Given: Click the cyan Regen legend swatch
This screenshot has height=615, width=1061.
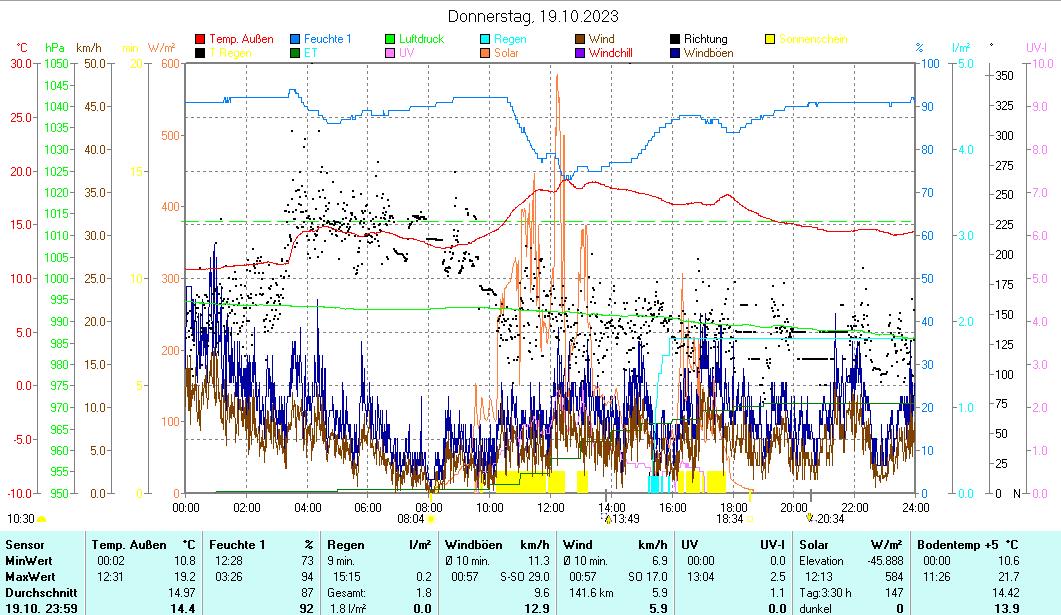Looking at the screenshot, I should click(484, 39).
